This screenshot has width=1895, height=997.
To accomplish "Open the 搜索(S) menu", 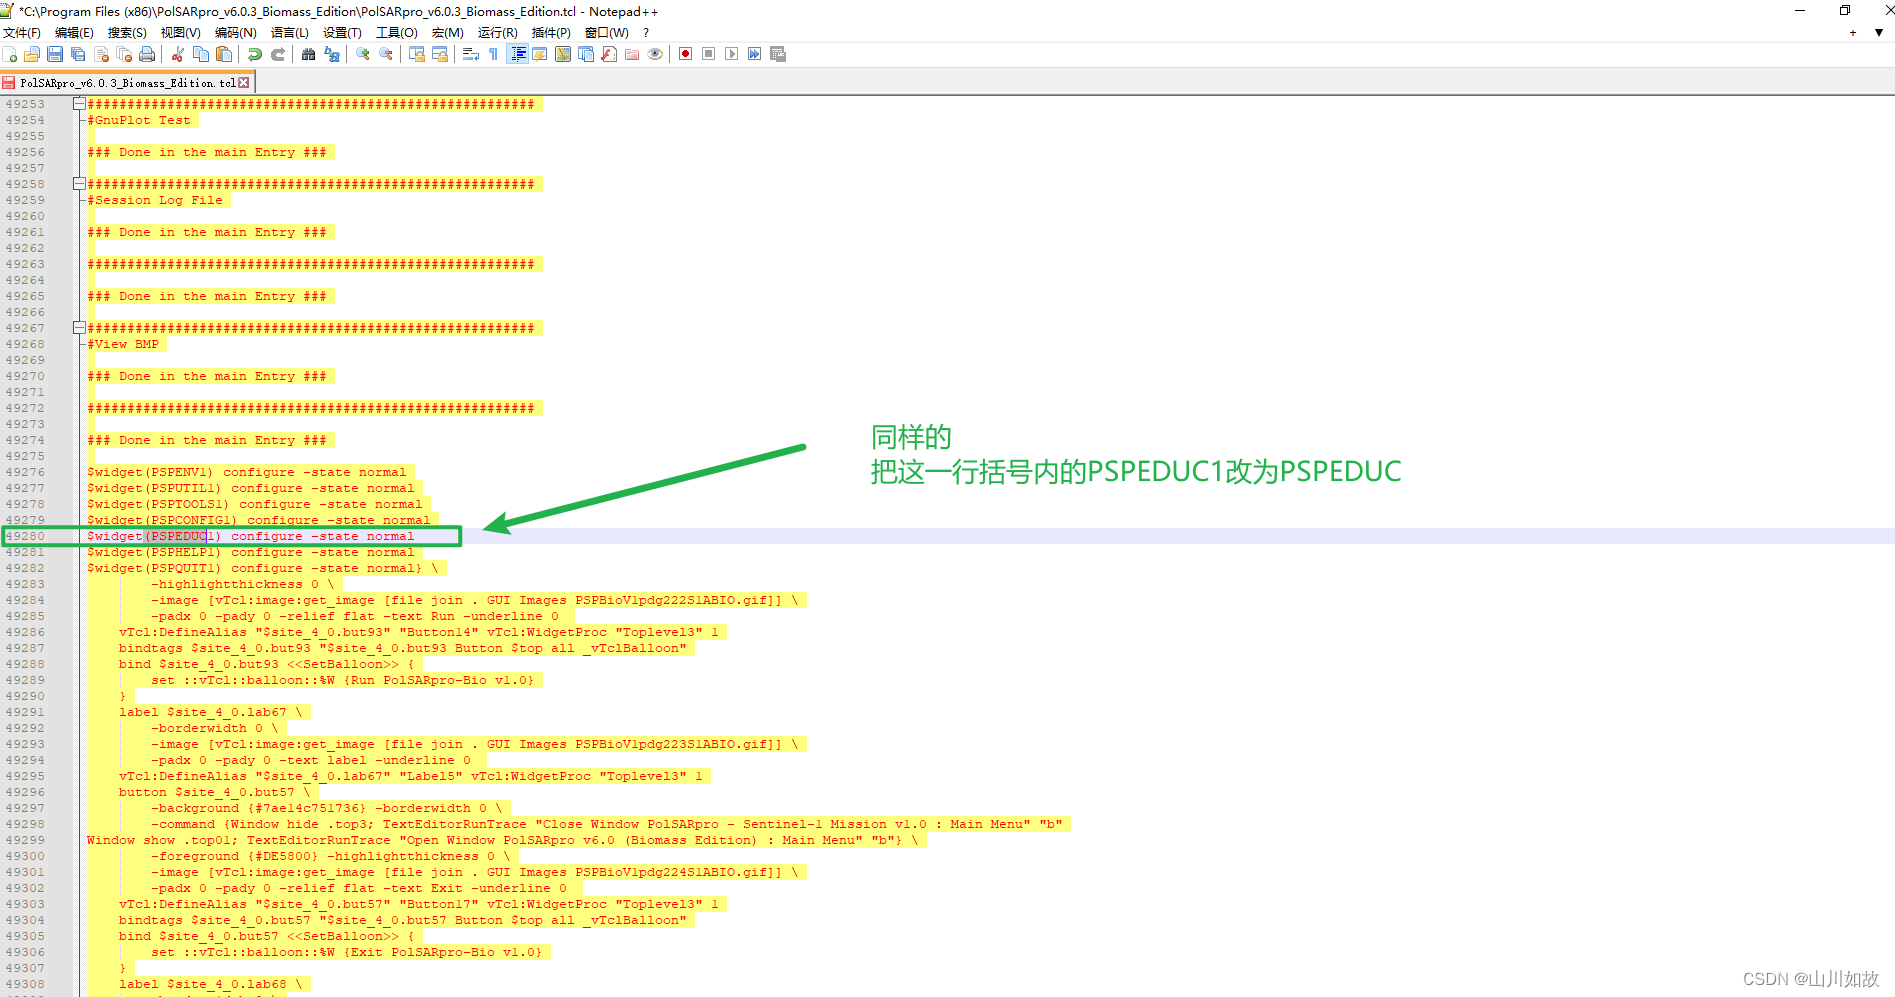I will [x=127, y=33].
